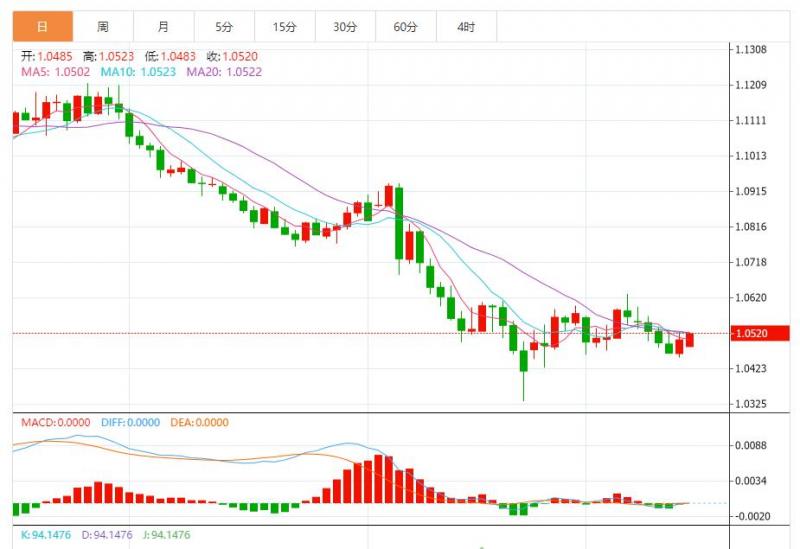
Task: Click the MA20: 1.0522 indicator label
Action: point(224,72)
